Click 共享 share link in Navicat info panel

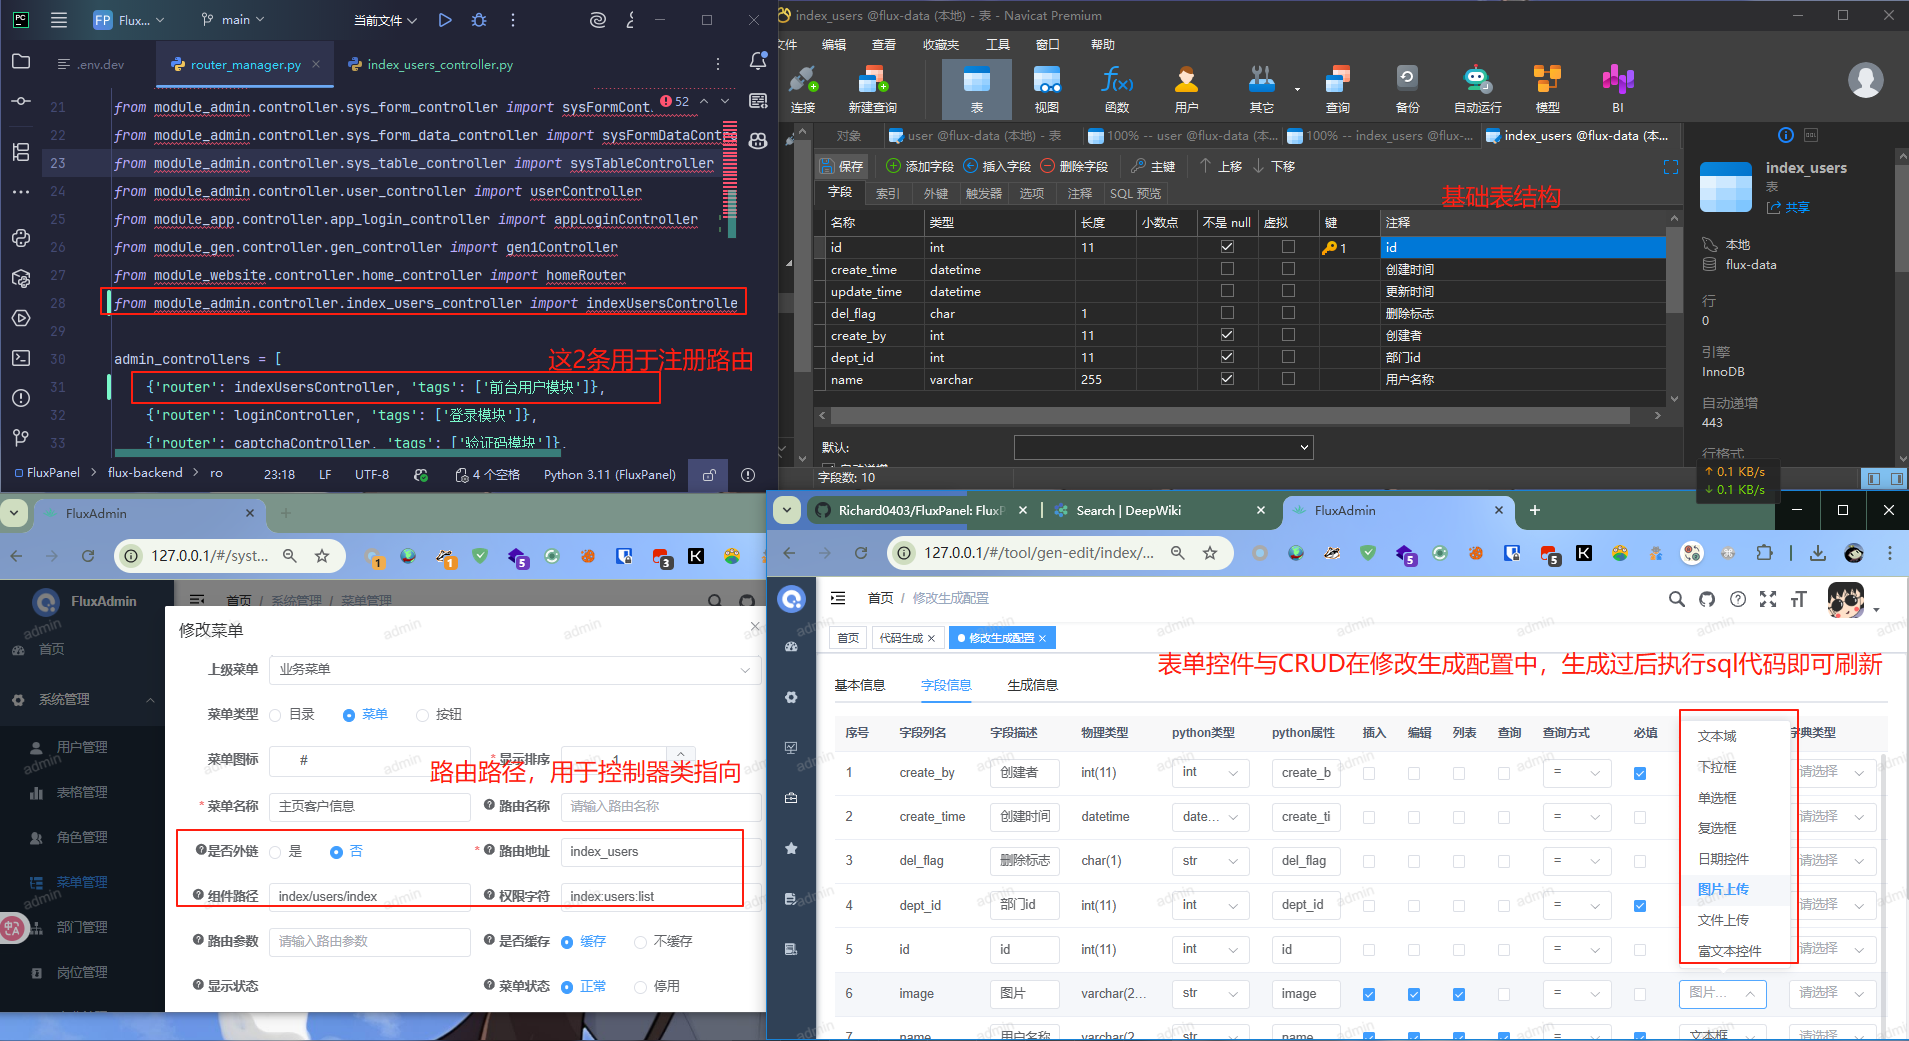tap(1789, 207)
